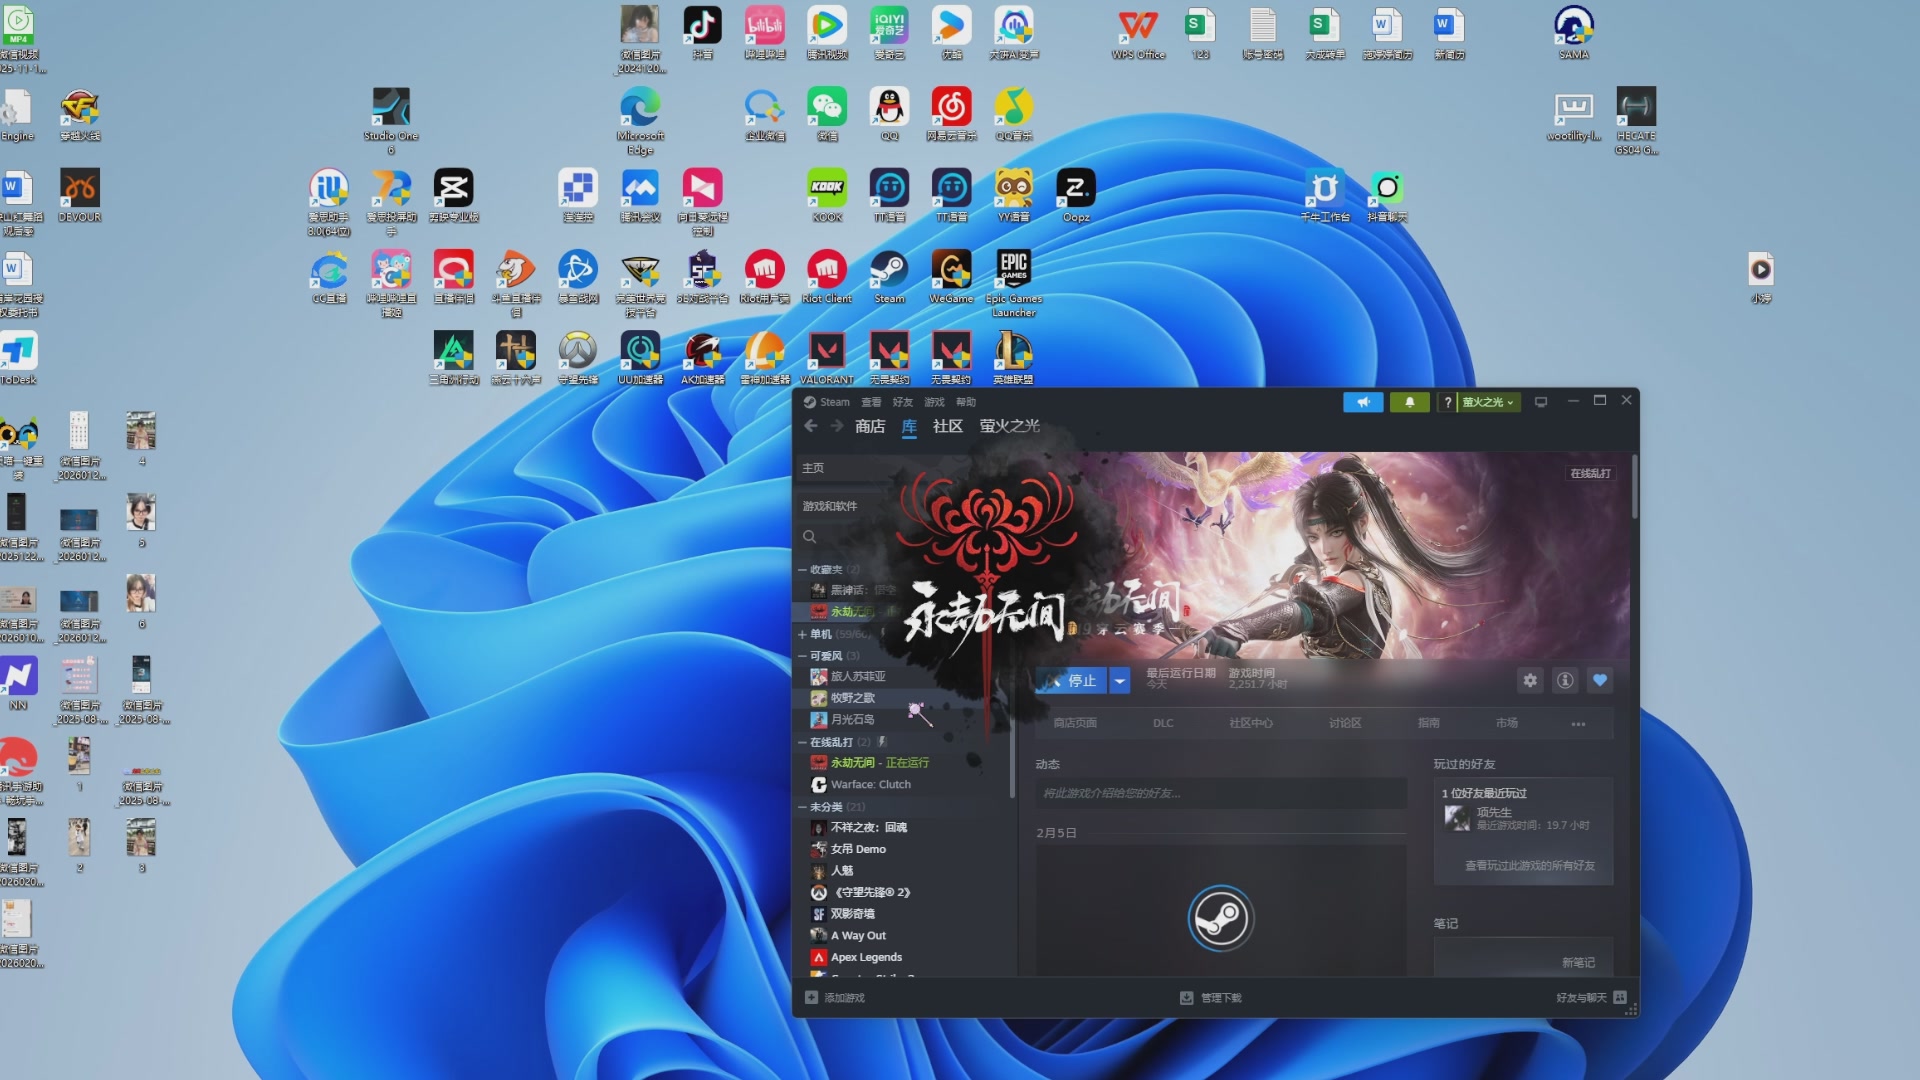The width and height of the screenshot is (1920, 1080).
Task: Open the 萤火之光 account dropdown
Action: point(1487,402)
